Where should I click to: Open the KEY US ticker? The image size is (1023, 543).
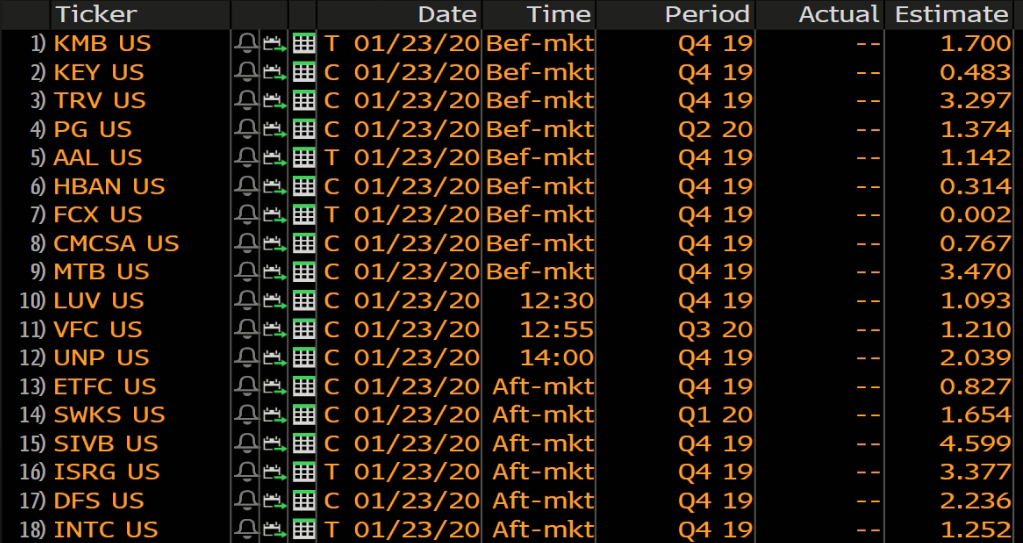pyautogui.click(x=99, y=72)
